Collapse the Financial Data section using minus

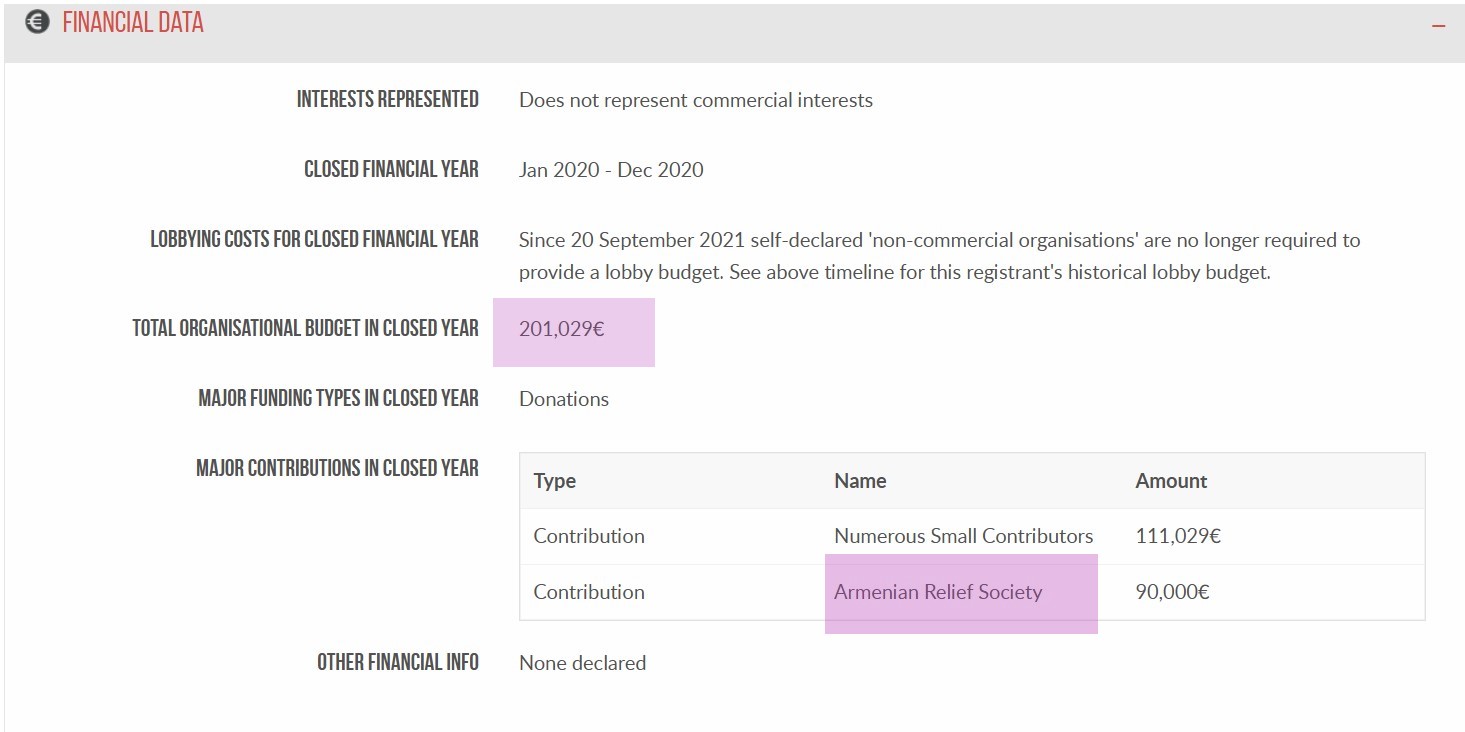[x=1438, y=24]
